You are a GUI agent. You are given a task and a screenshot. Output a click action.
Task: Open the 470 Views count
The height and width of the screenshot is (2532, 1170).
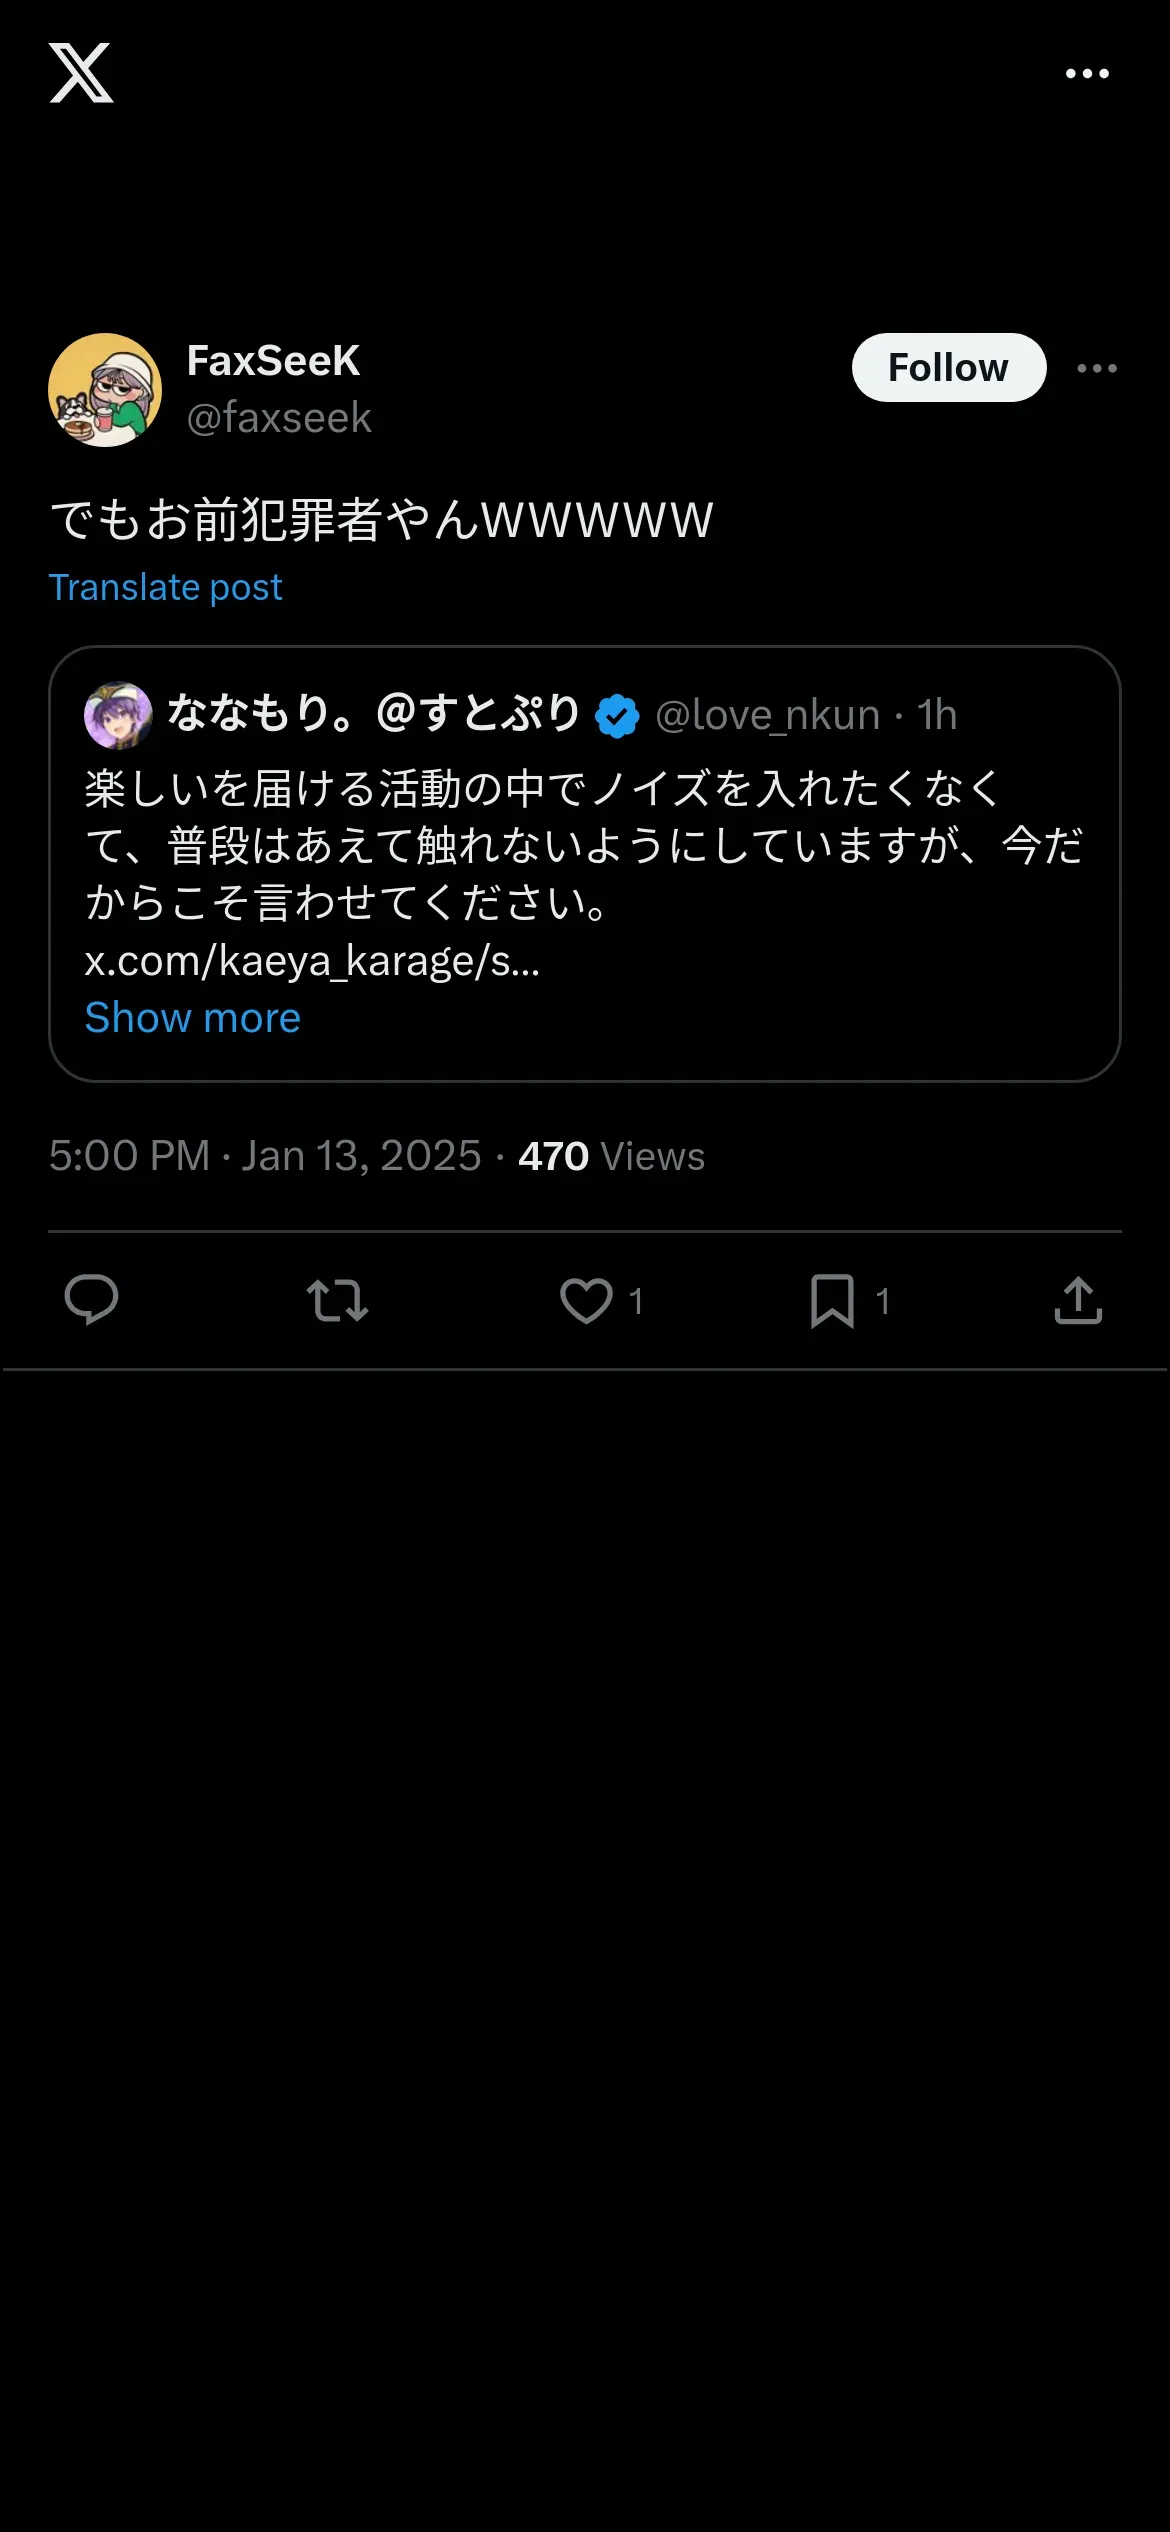point(611,1156)
